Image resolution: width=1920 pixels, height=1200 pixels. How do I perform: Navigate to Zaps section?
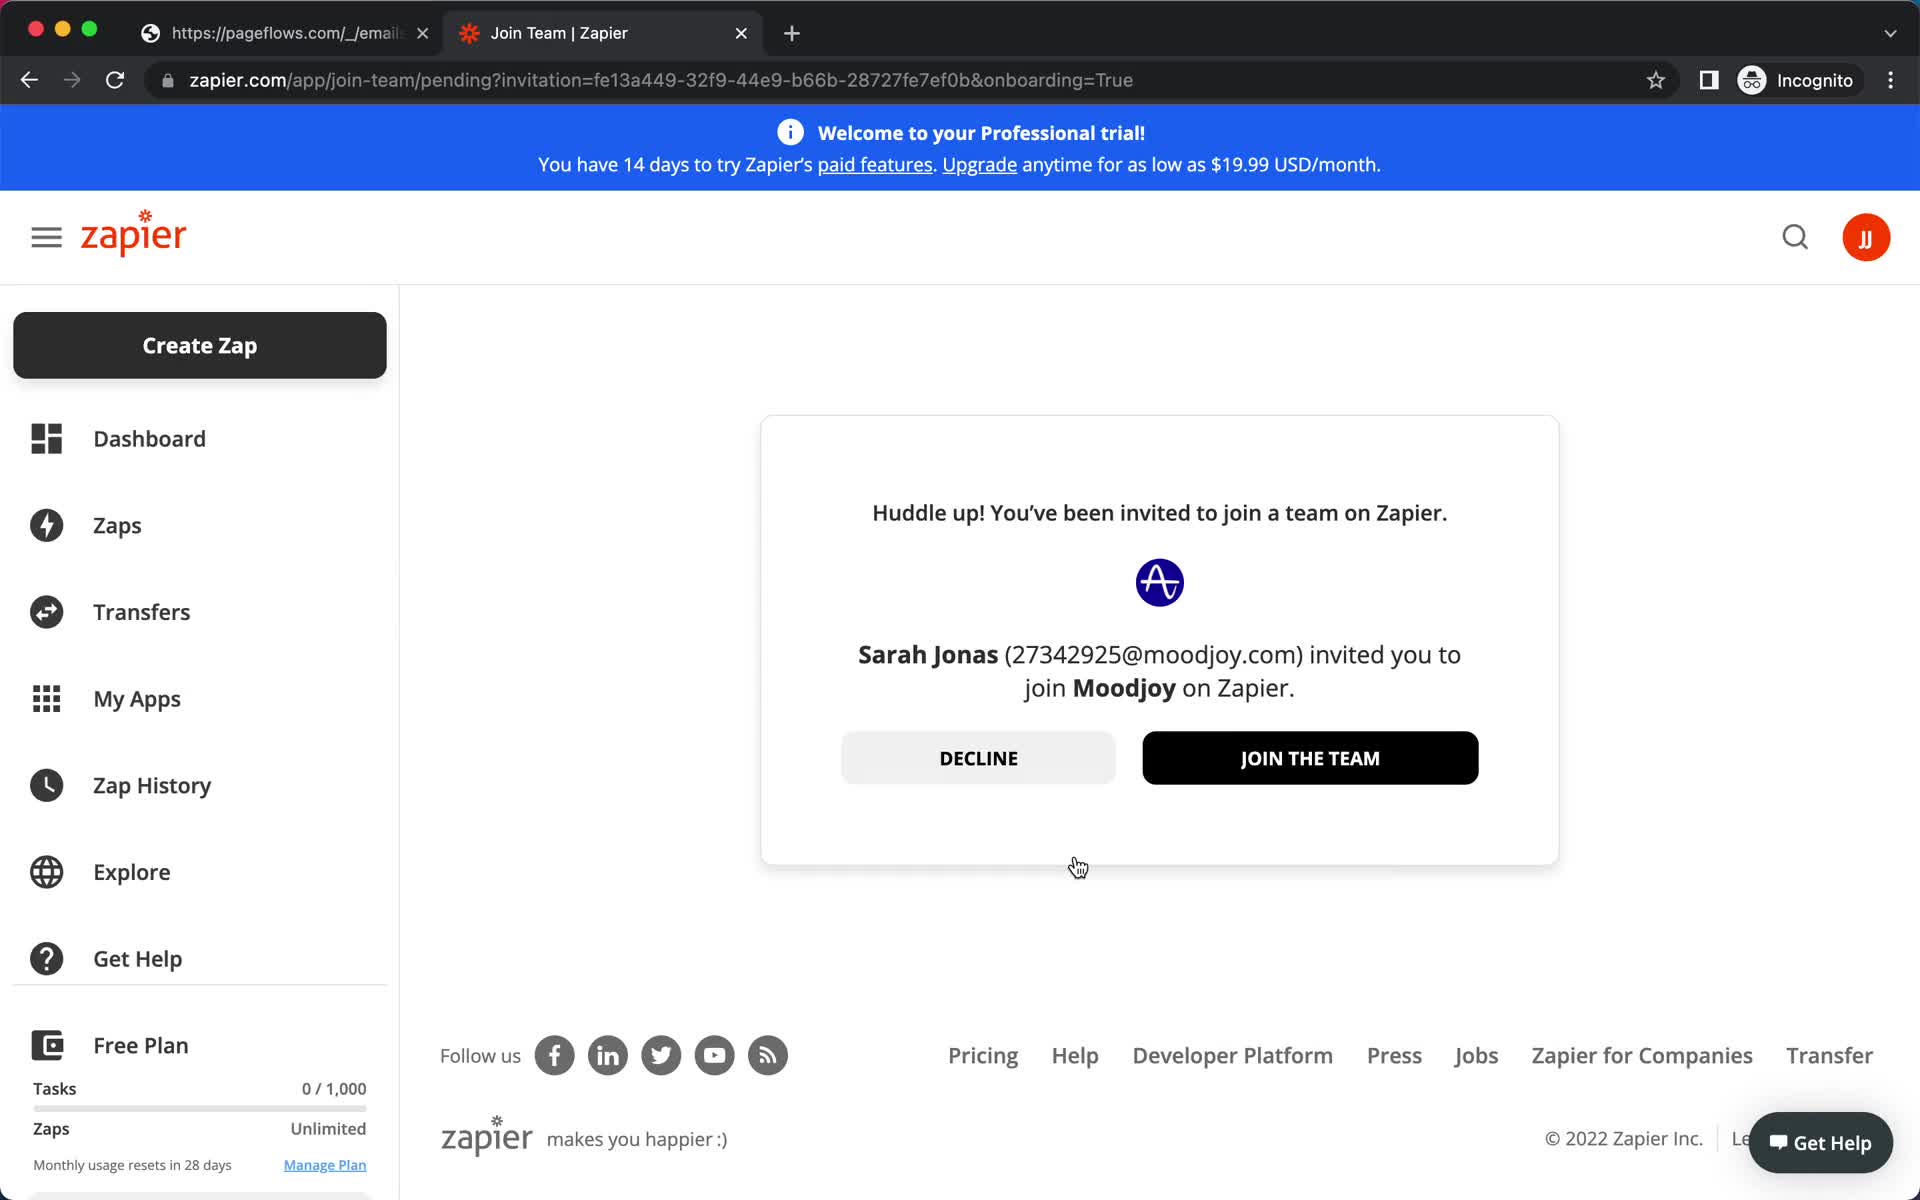[x=116, y=524]
